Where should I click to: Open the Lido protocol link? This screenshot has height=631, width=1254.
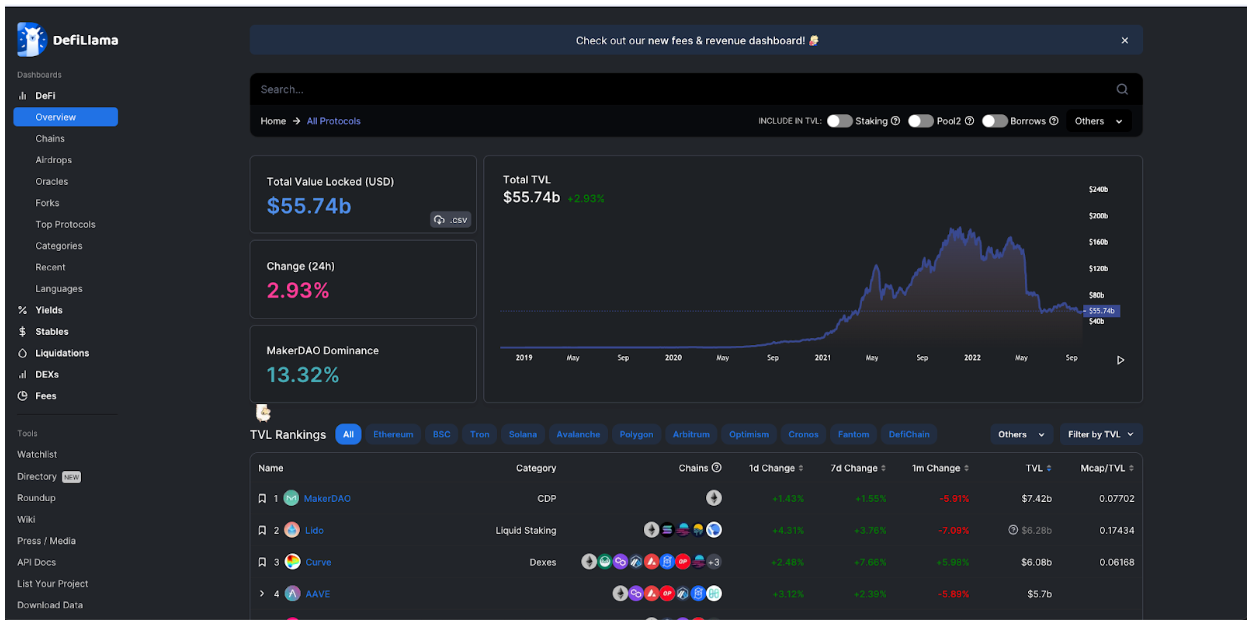coord(314,530)
